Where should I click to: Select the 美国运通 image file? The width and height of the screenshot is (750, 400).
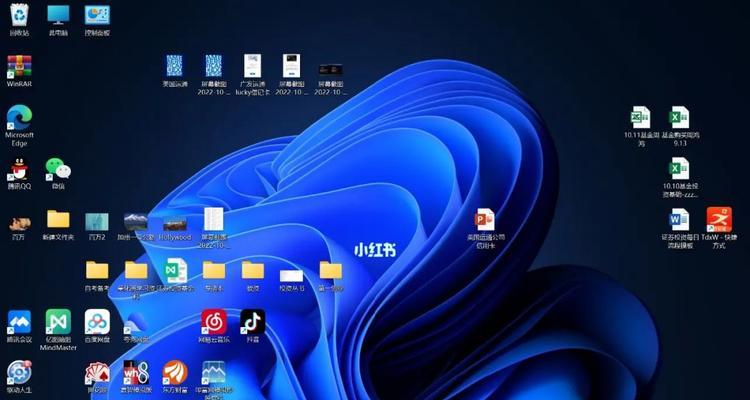pos(175,66)
